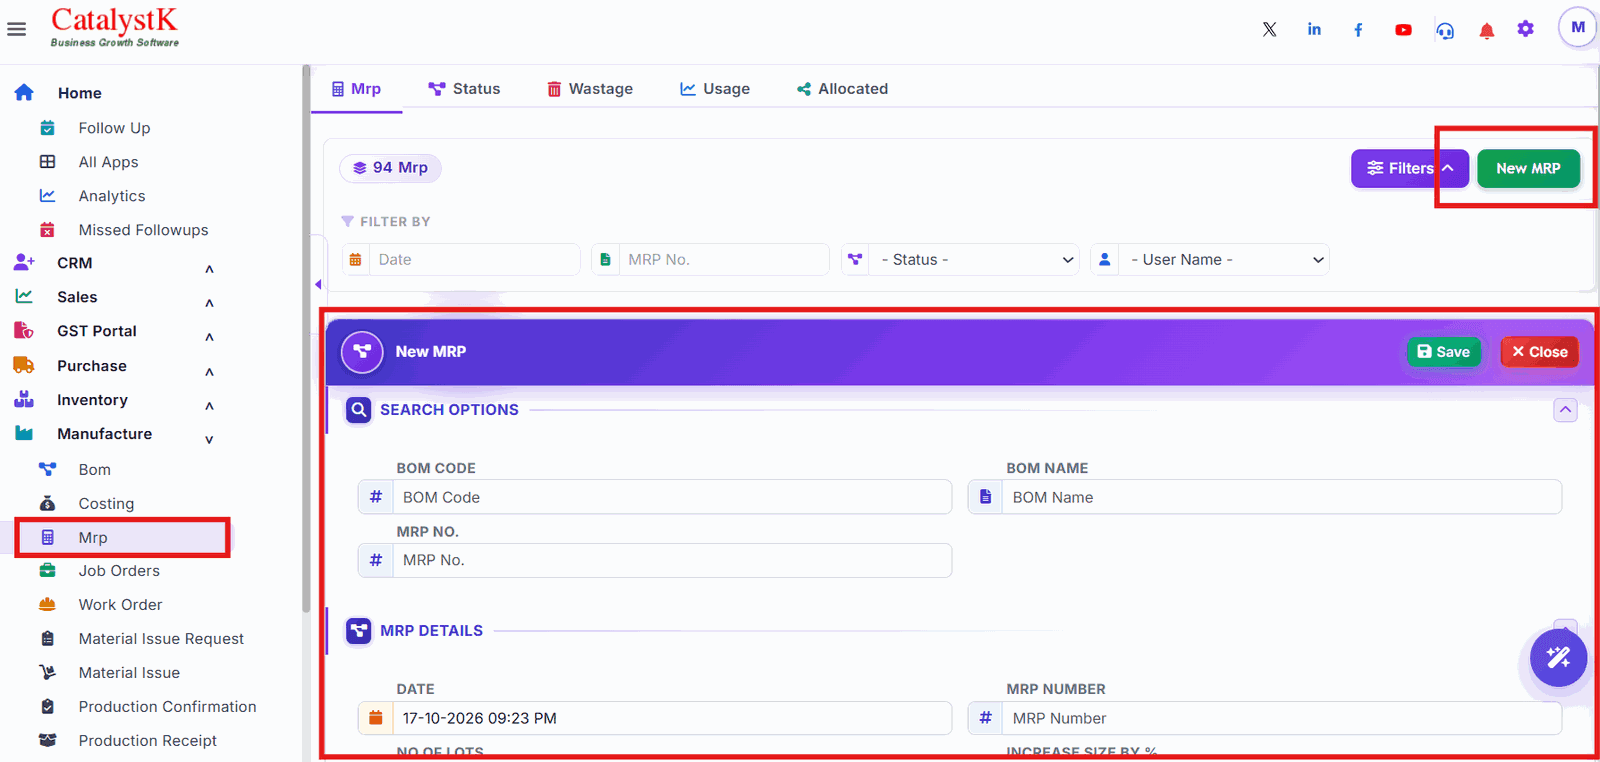View notifications via the bell icon

[x=1487, y=30]
